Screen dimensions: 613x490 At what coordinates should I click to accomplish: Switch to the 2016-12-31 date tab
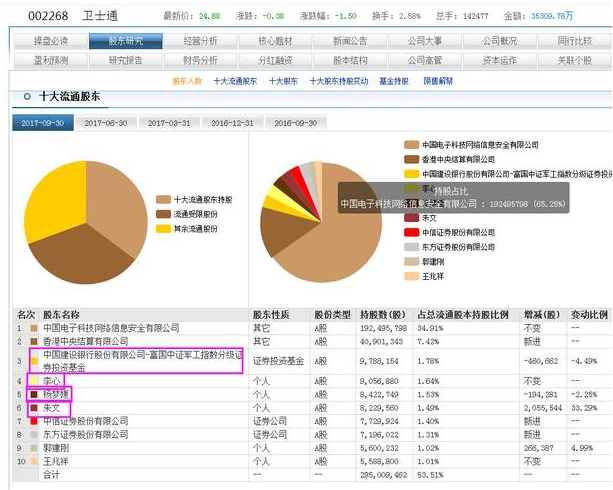[232, 123]
